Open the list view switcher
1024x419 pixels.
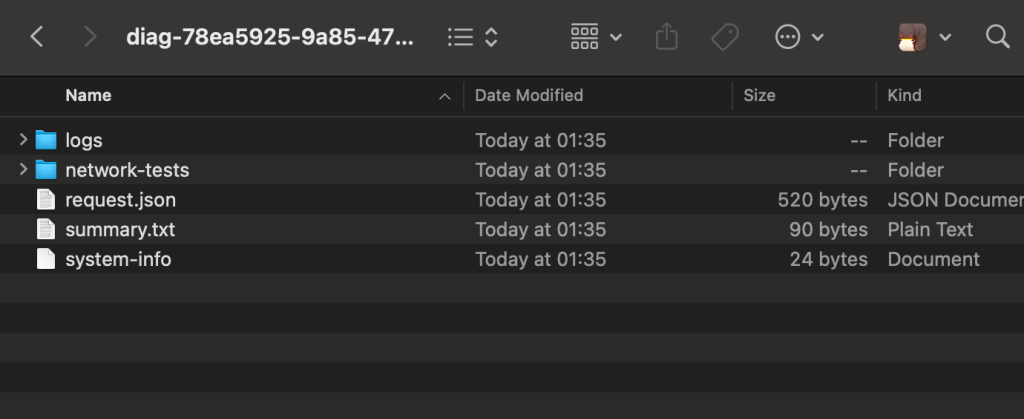click(473, 37)
